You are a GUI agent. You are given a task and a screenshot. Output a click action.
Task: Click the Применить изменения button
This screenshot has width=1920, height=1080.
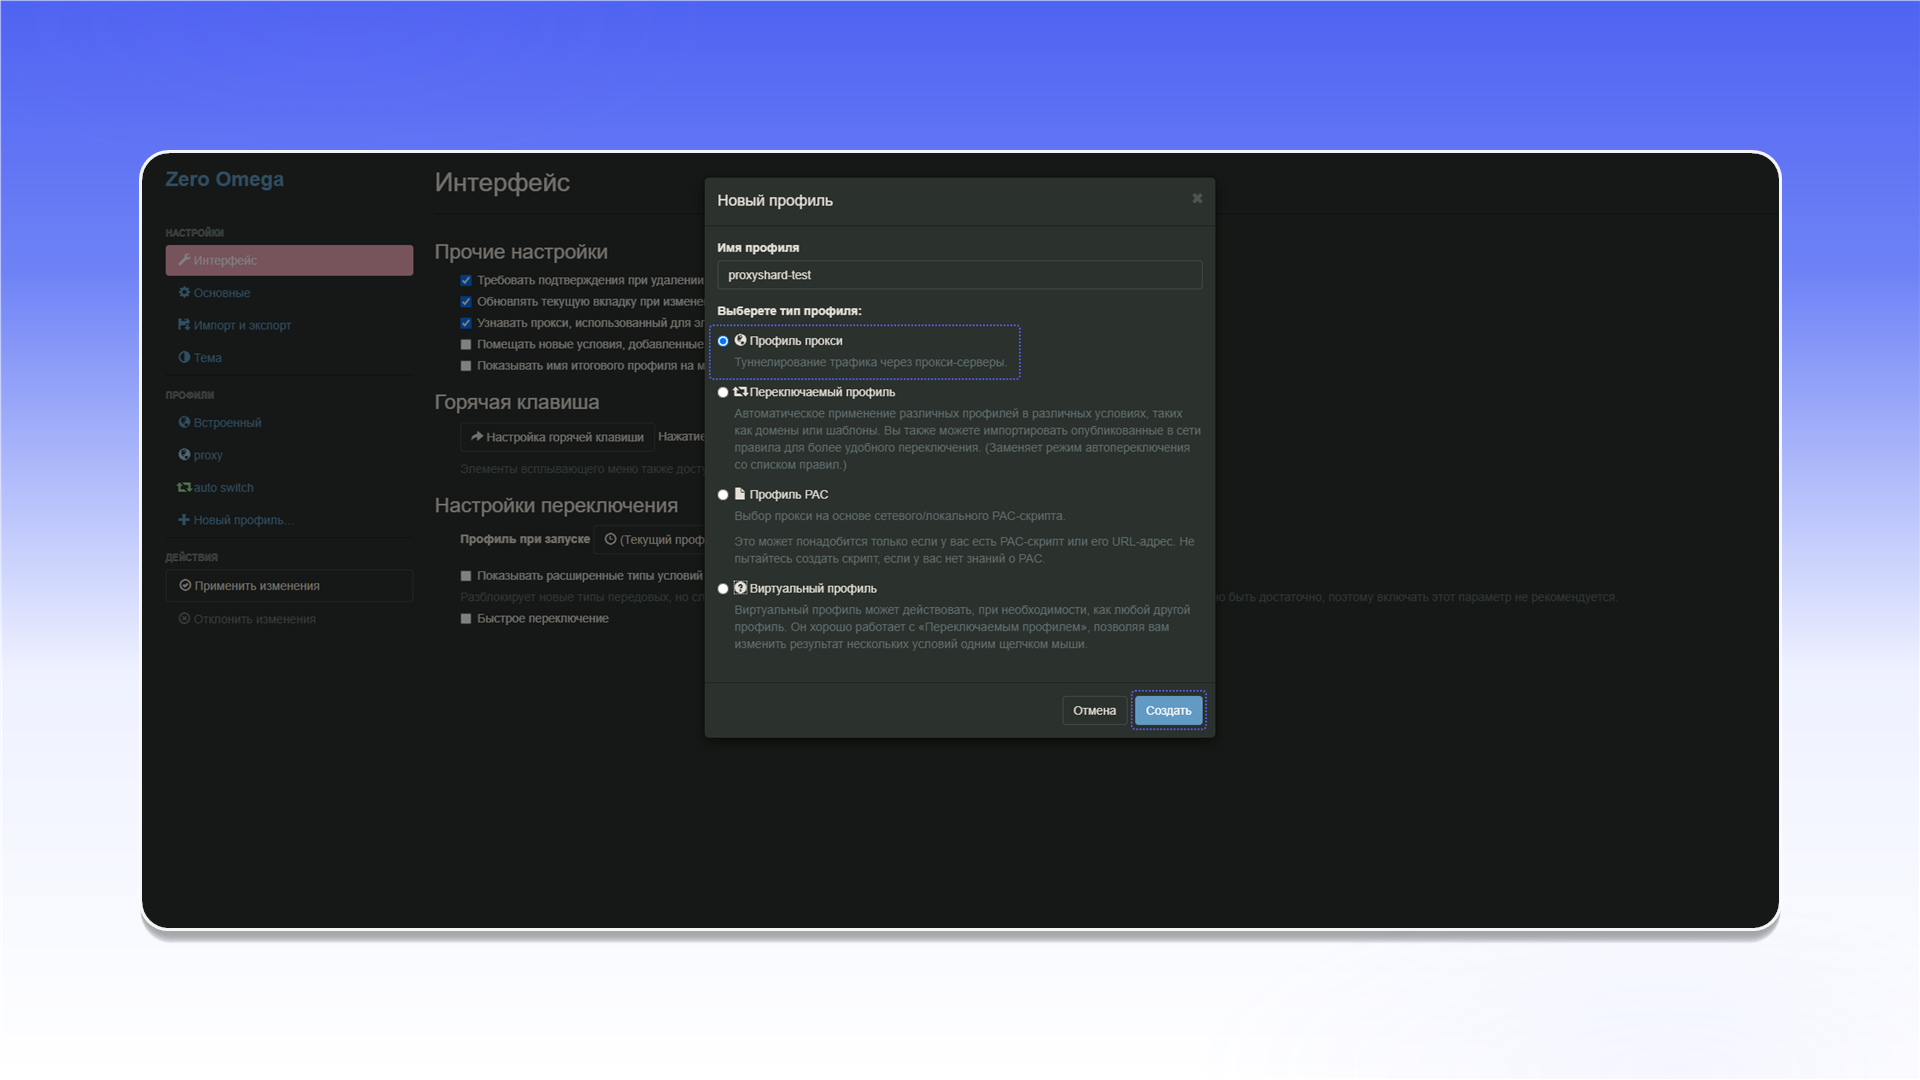click(289, 586)
